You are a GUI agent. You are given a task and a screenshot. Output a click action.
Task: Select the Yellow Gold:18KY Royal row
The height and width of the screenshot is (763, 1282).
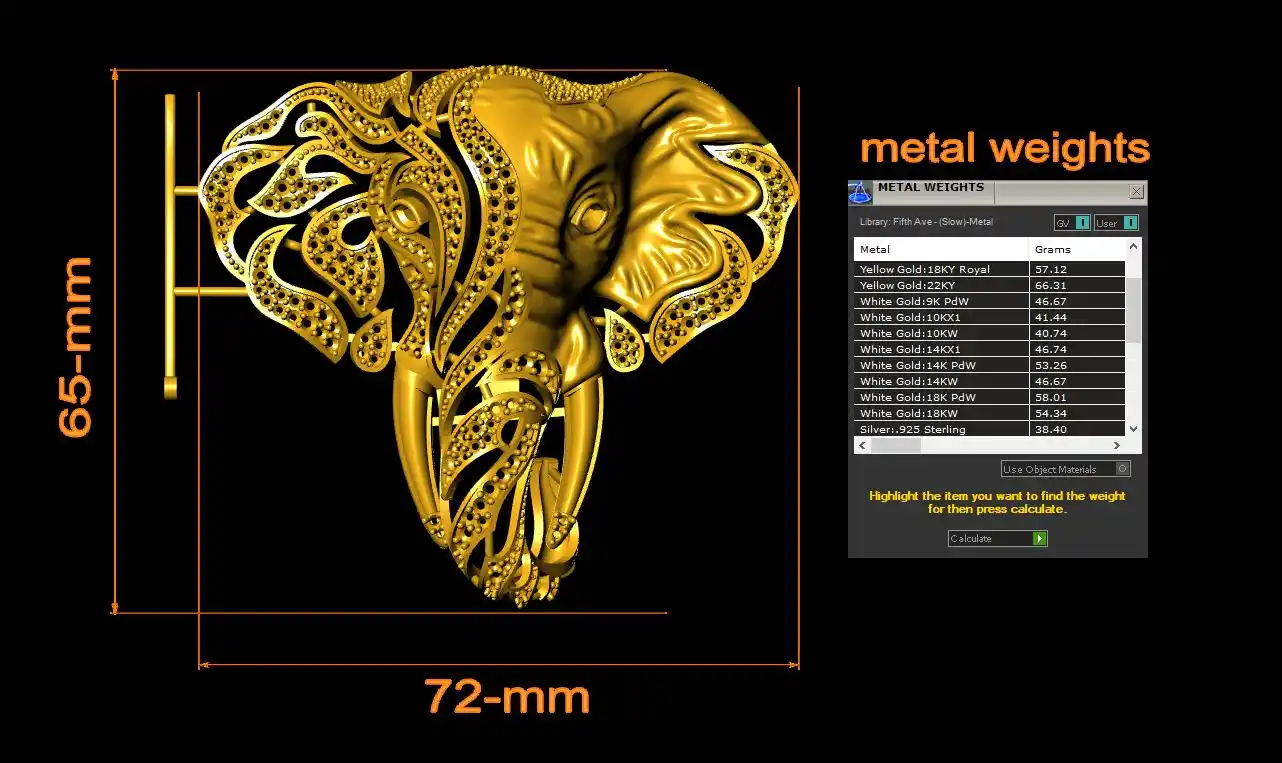pos(940,270)
